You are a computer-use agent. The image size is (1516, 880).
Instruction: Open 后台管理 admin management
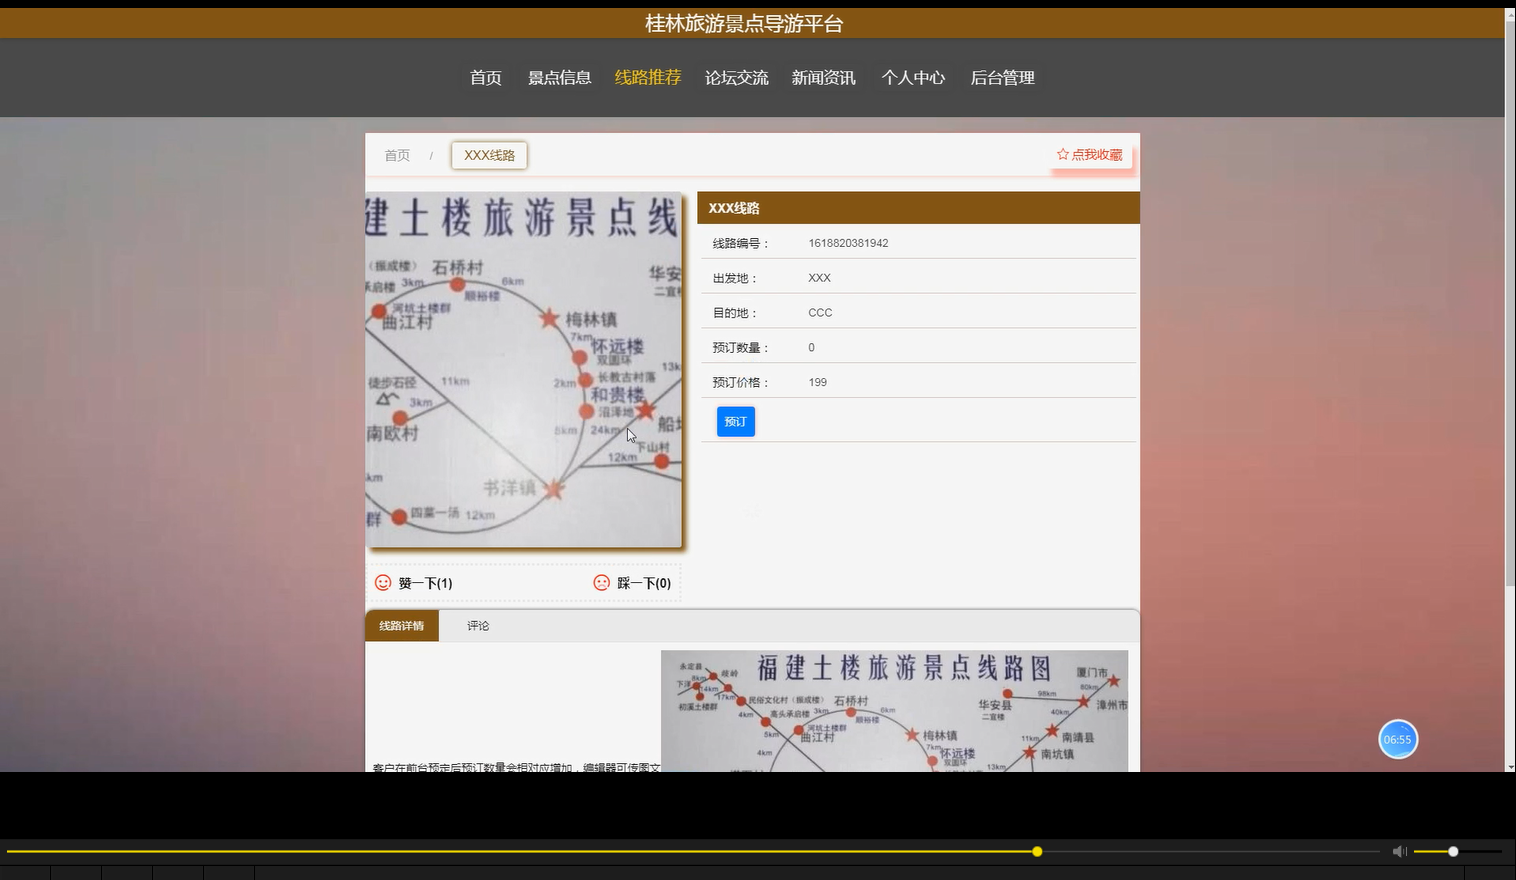point(1002,77)
